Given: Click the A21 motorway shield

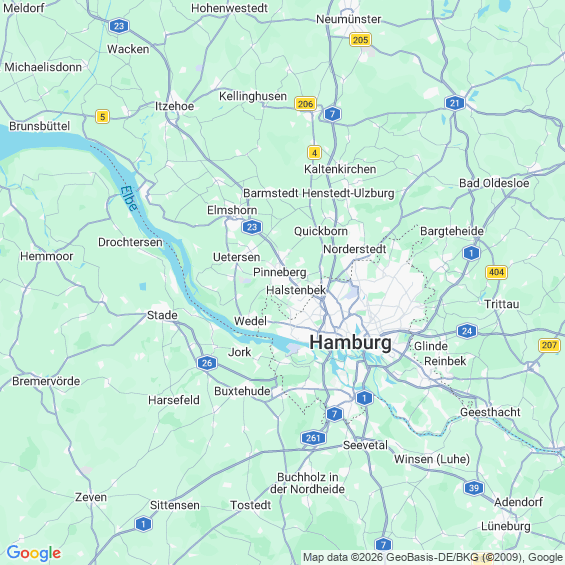Looking at the screenshot, I should click(x=455, y=103).
